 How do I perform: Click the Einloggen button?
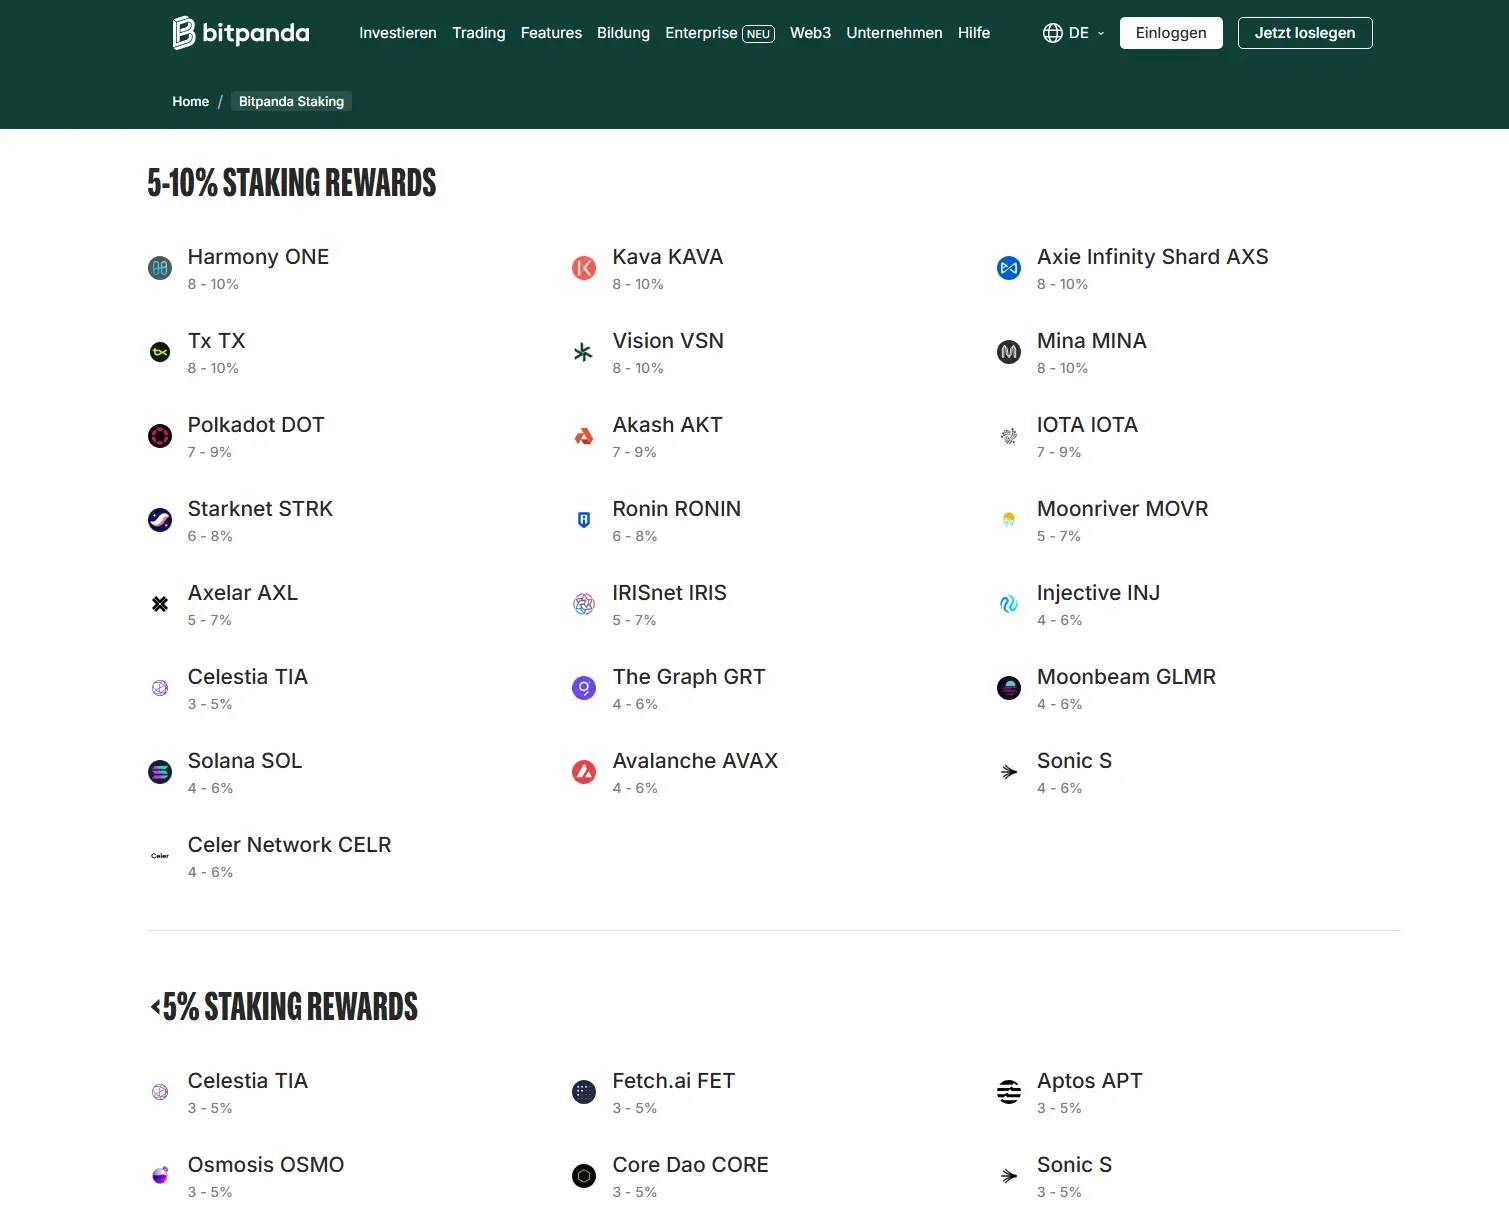[1171, 33]
